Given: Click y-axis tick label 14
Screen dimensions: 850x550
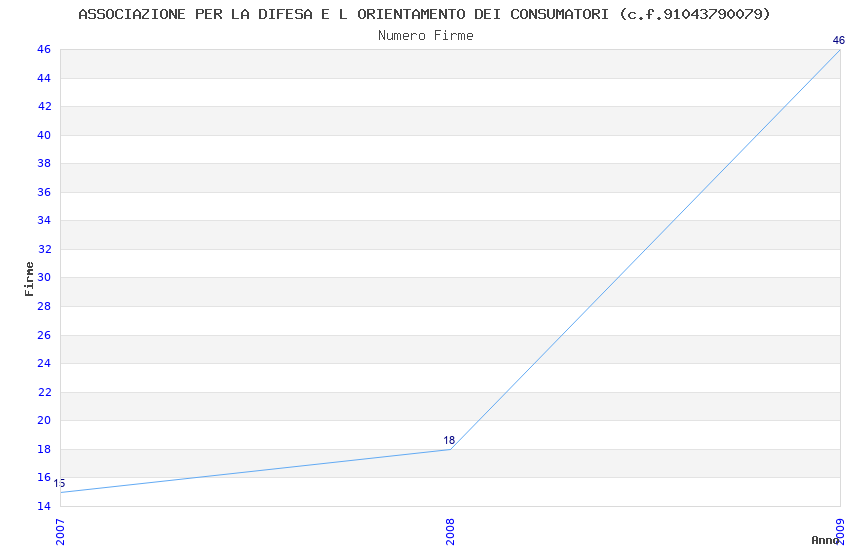Looking at the screenshot, I should click(44, 506).
